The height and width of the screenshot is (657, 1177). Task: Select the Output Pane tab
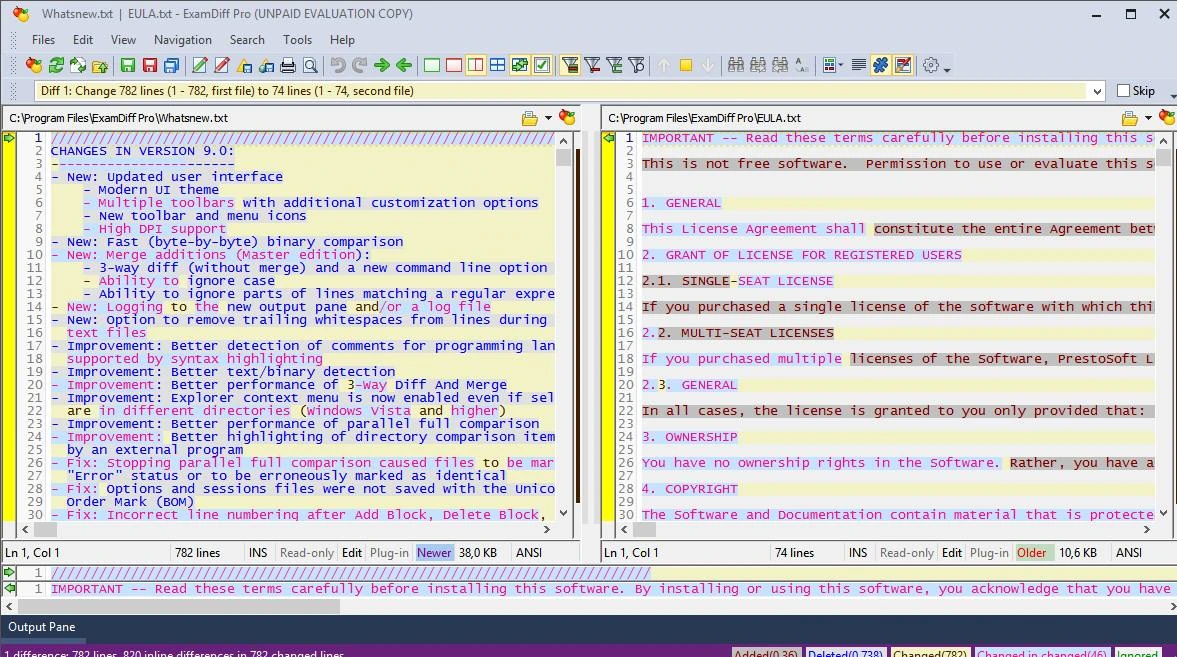(x=41, y=627)
